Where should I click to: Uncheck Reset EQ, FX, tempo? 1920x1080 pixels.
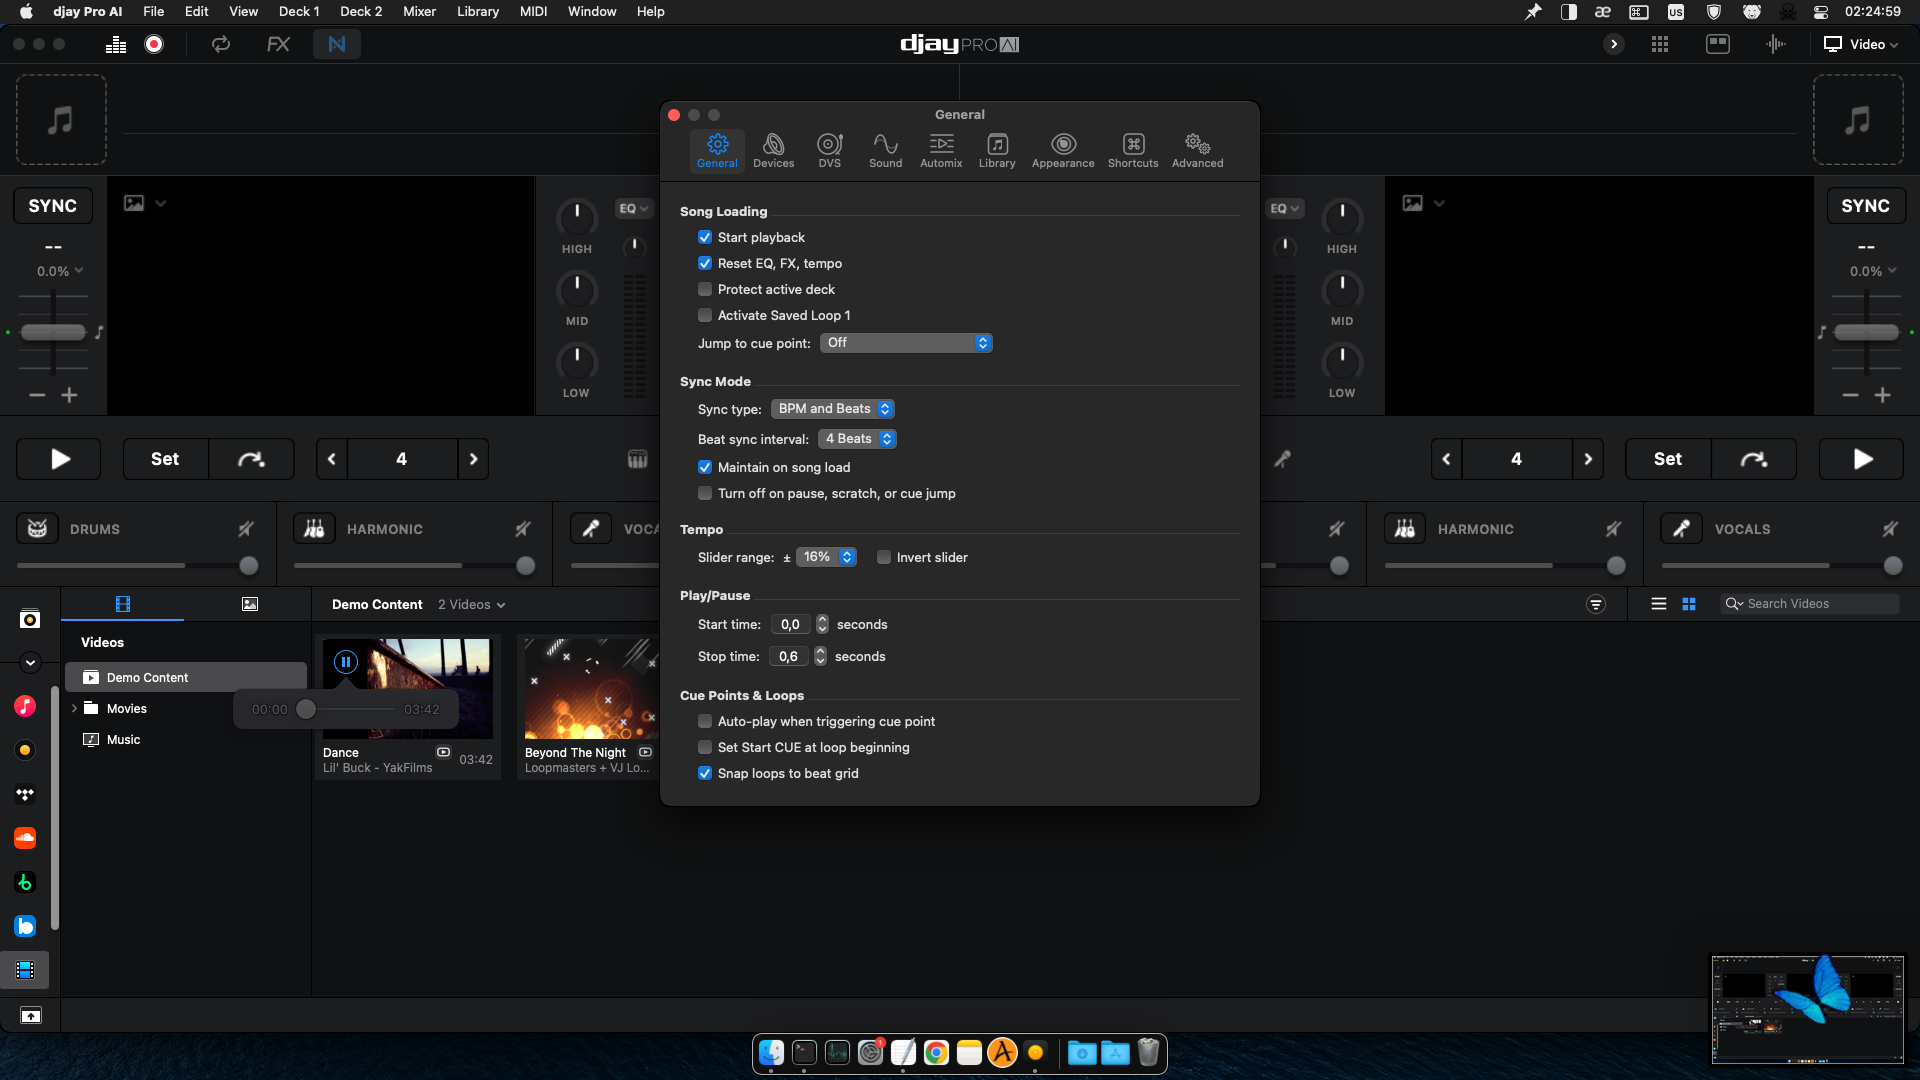click(x=705, y=263)
